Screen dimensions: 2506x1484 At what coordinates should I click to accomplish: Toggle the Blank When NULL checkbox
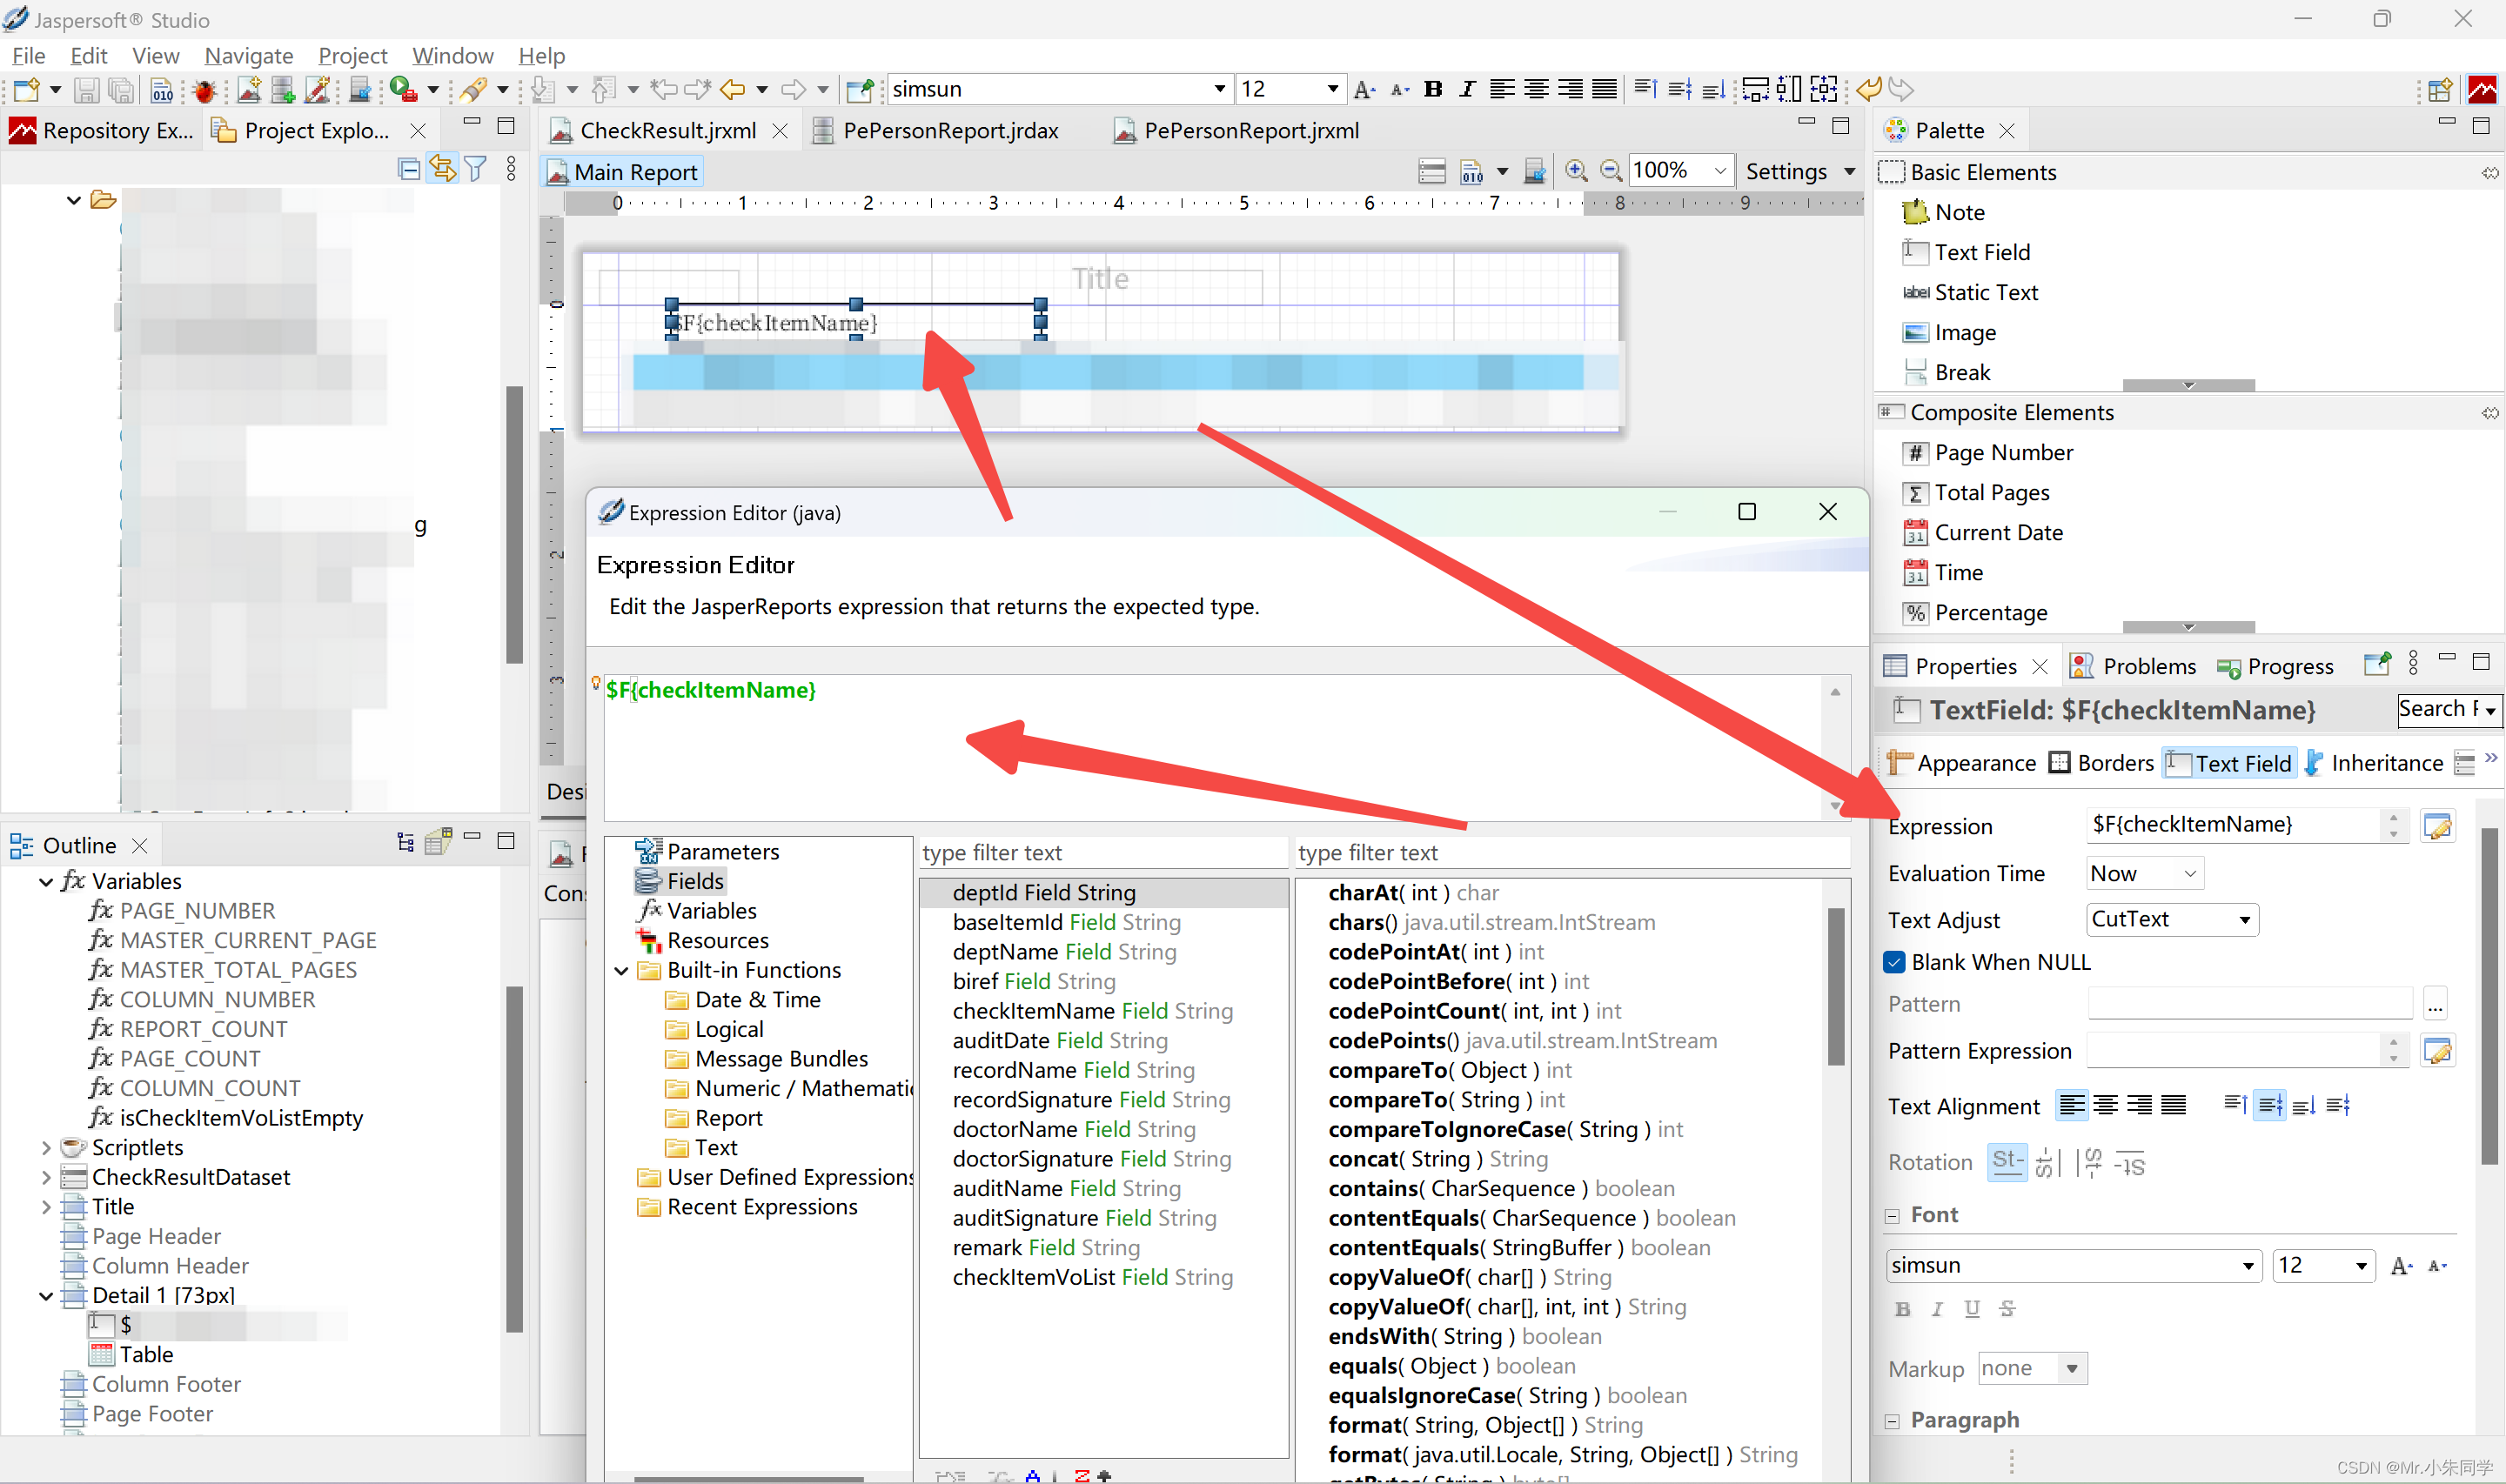click(x=1898, y=961)
